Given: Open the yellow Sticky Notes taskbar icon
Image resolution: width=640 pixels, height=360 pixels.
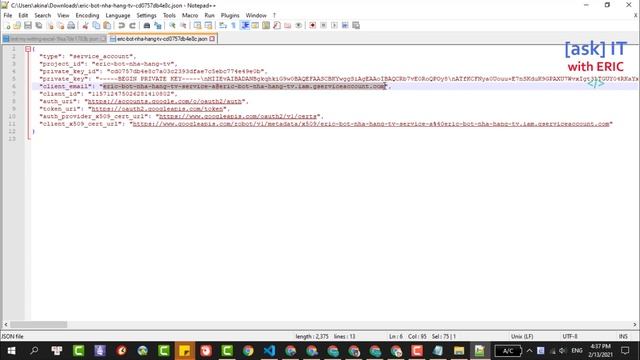Looking at the screenshot, I should click(x=184, y=351).
